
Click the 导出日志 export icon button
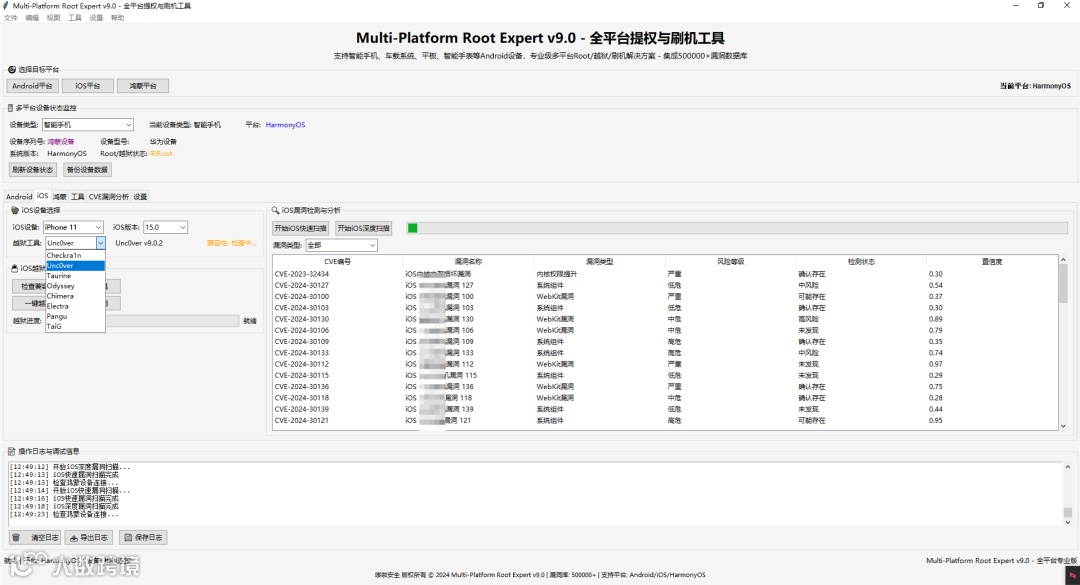[x=88, y=537]
